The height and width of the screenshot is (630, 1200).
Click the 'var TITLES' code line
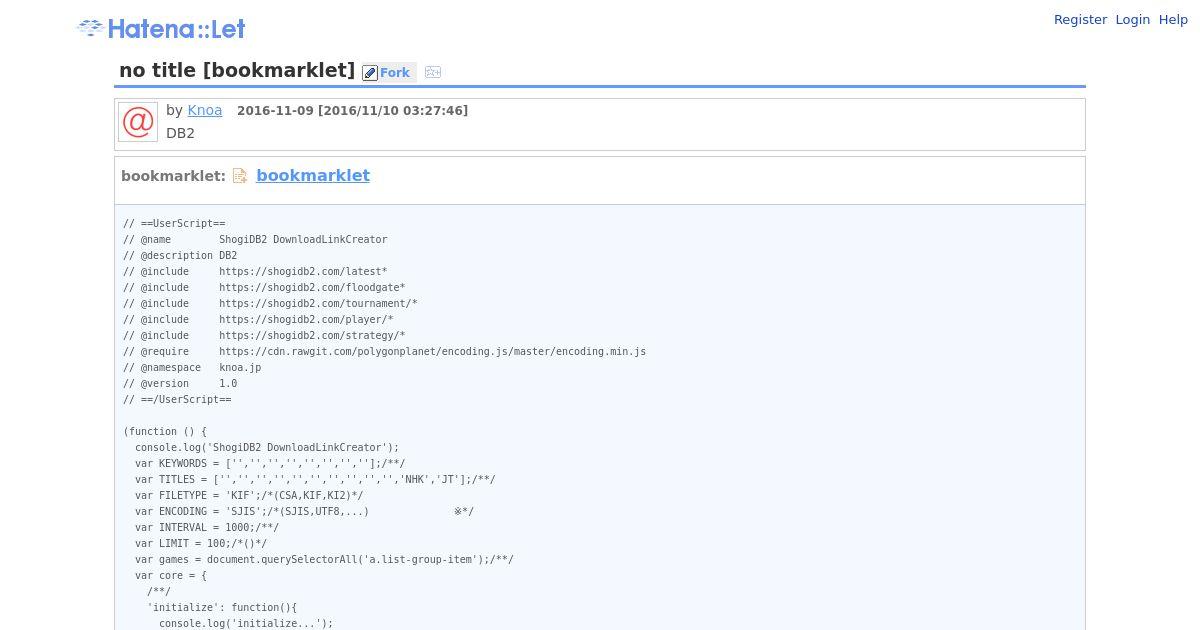(315, 480)
